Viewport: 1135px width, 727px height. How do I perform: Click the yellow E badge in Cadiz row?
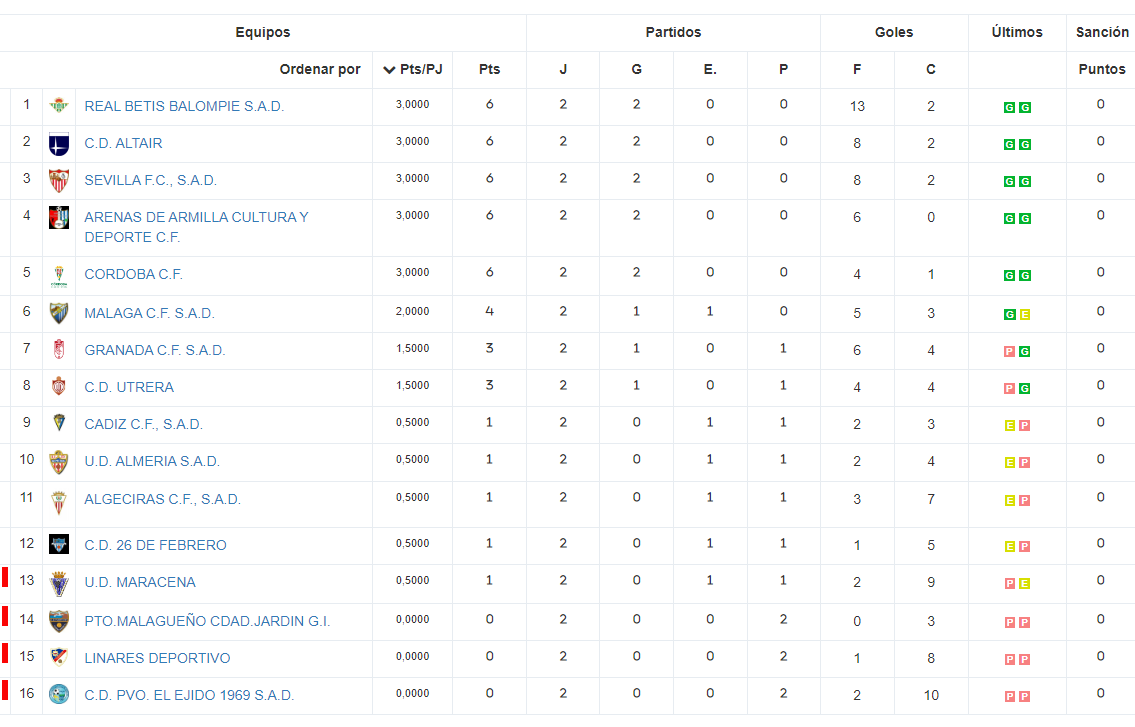coord(1009,425)
